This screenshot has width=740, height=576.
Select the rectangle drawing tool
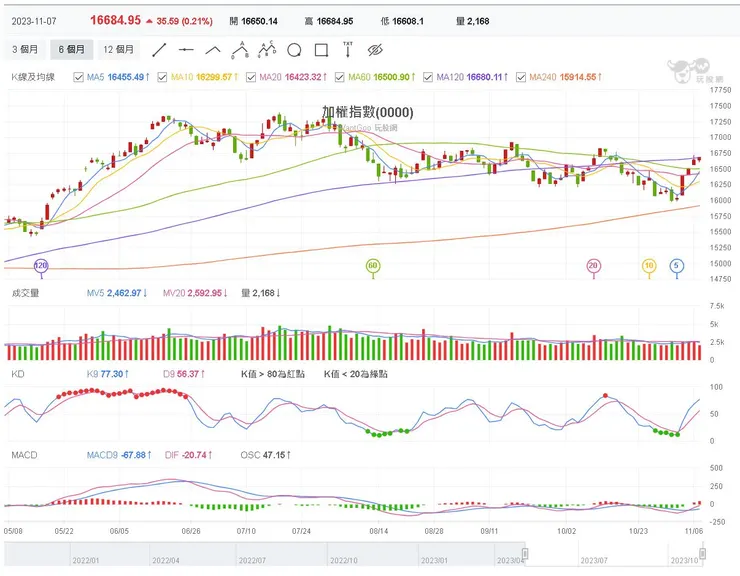pos(321,49)
